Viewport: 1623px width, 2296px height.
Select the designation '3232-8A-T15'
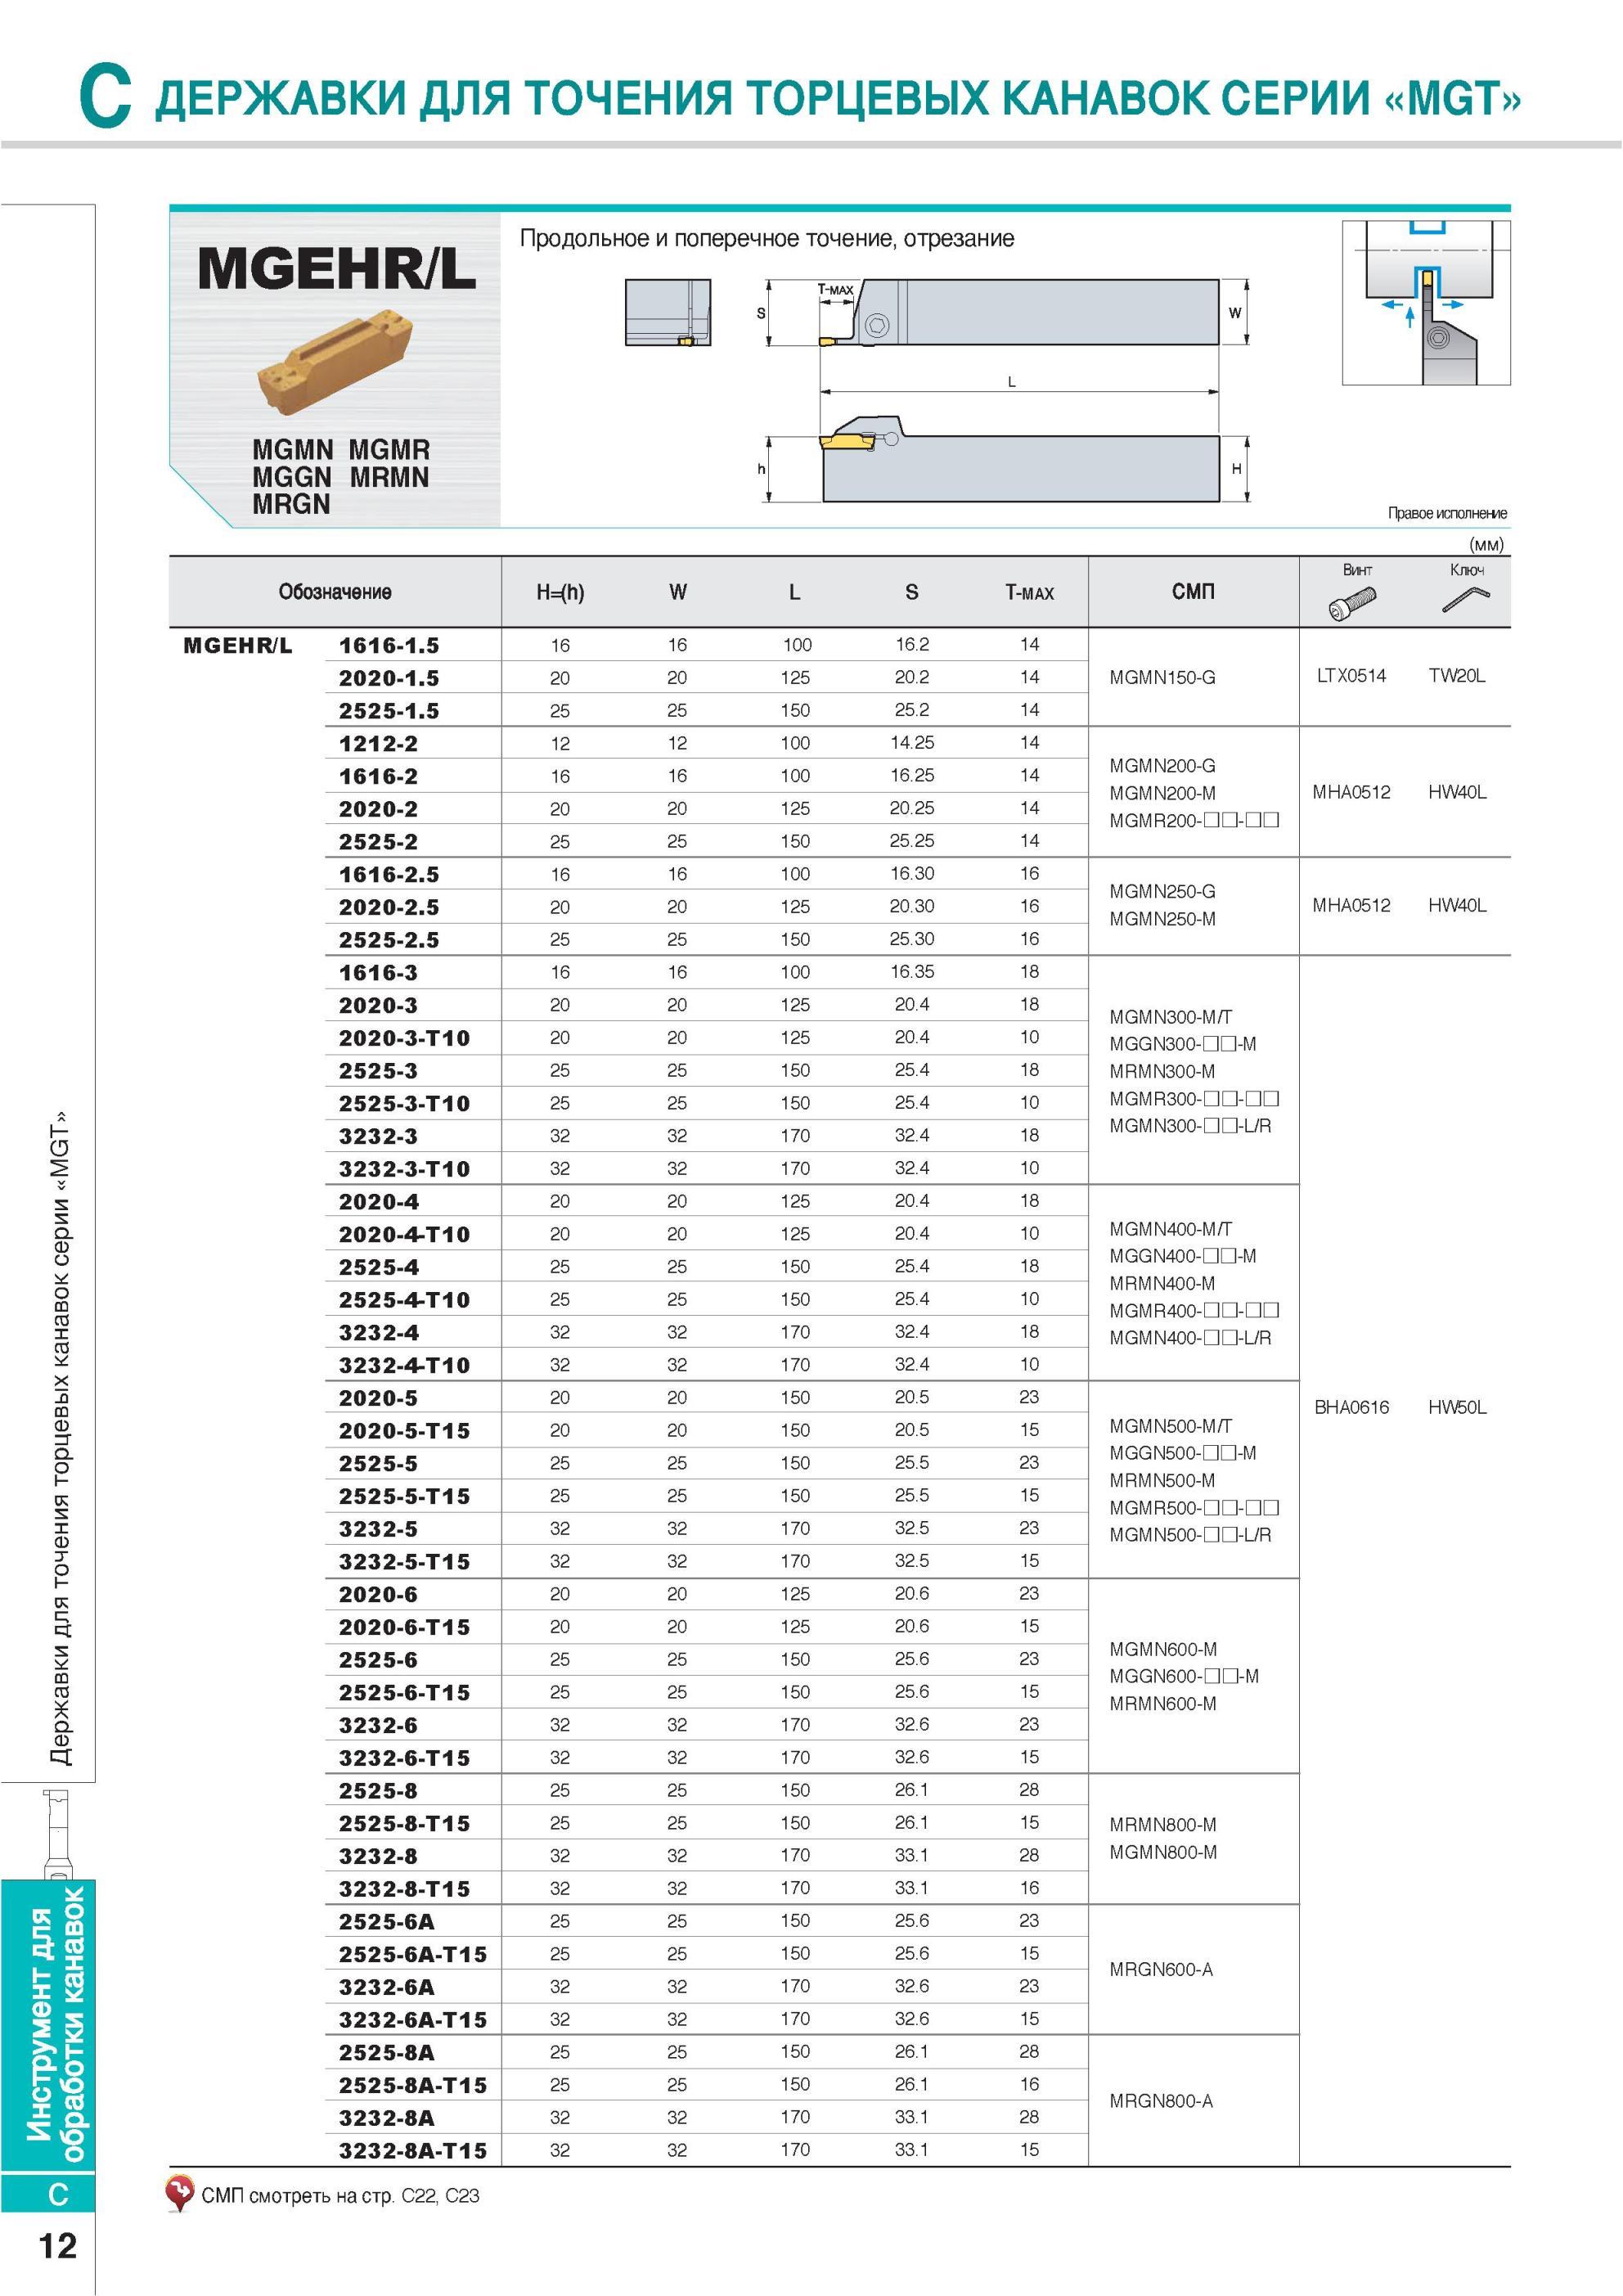point(412,2150)
